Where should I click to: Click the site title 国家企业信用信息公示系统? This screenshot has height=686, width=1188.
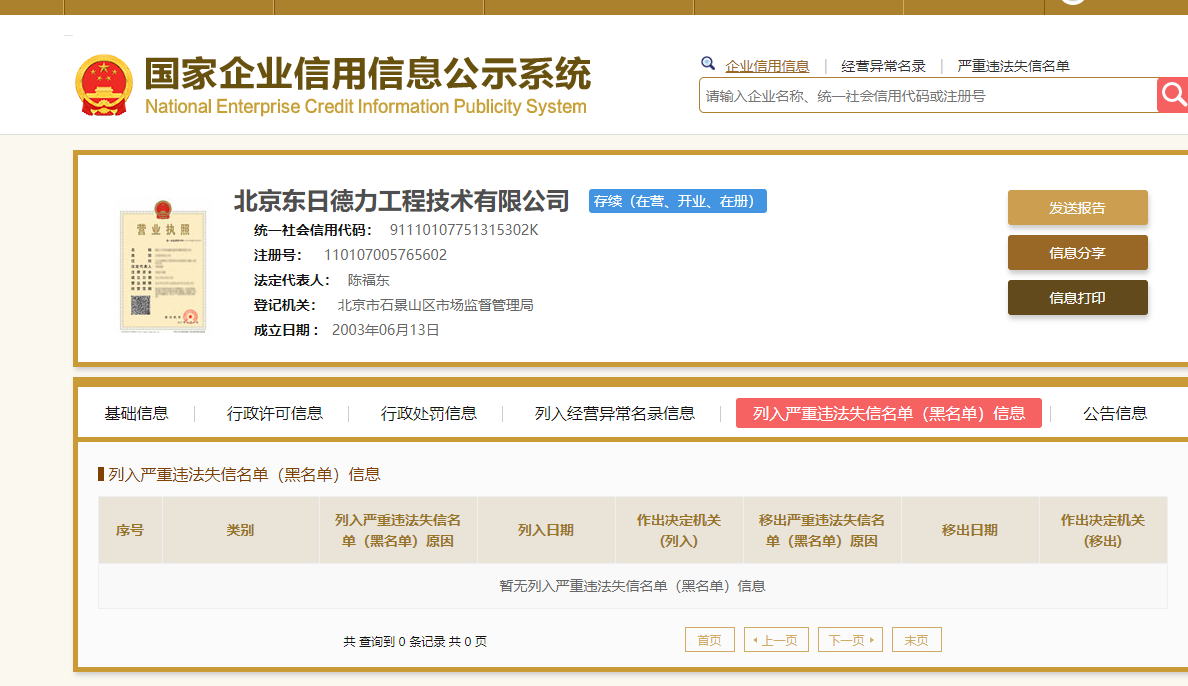(367, 74)
